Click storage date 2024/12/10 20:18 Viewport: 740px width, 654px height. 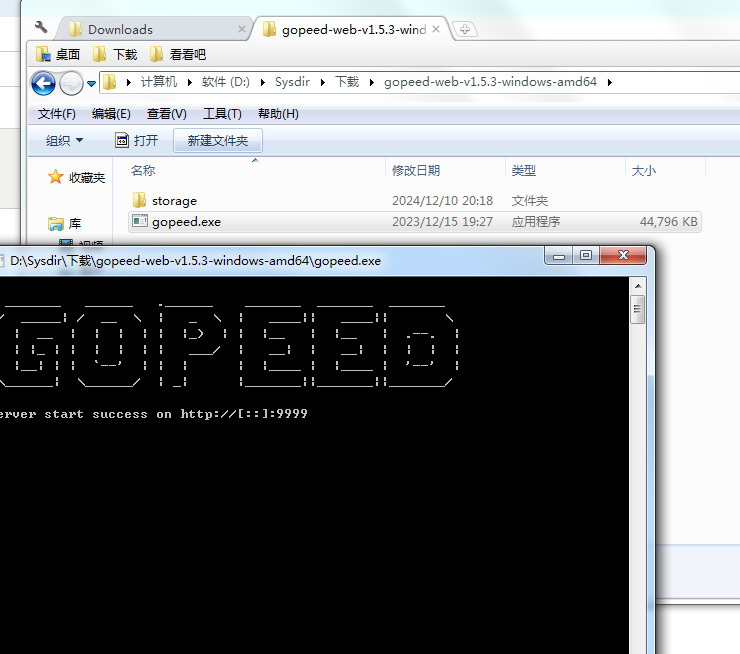tap(442, 201)
